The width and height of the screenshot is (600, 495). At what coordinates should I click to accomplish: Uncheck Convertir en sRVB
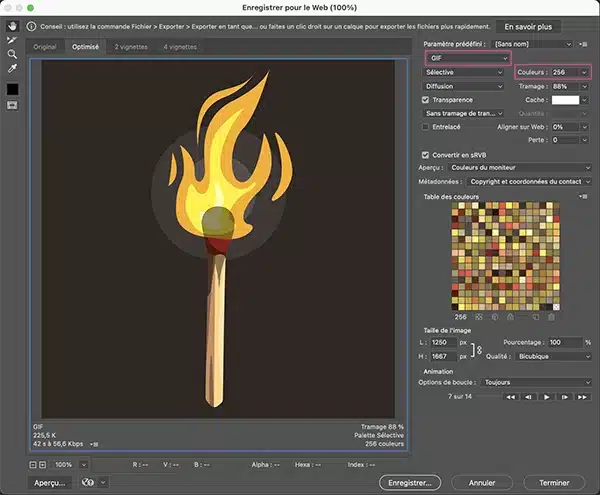tap(425, 155)
